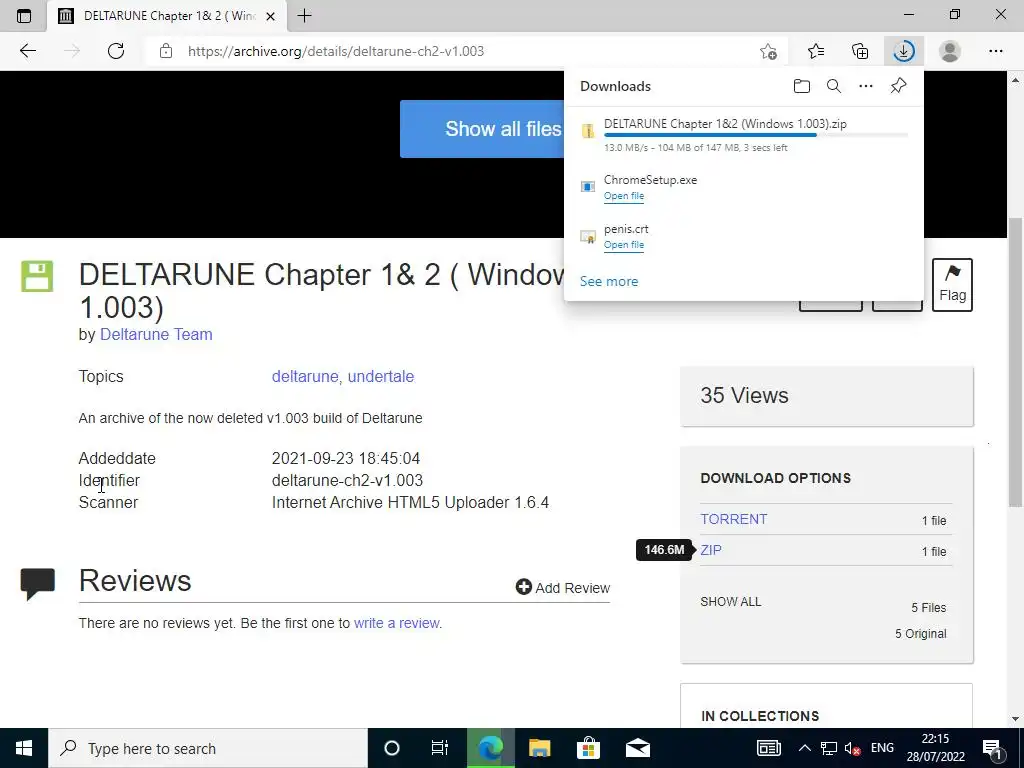View site info lock icon
1024x768 pixels.
click(166, 51)
